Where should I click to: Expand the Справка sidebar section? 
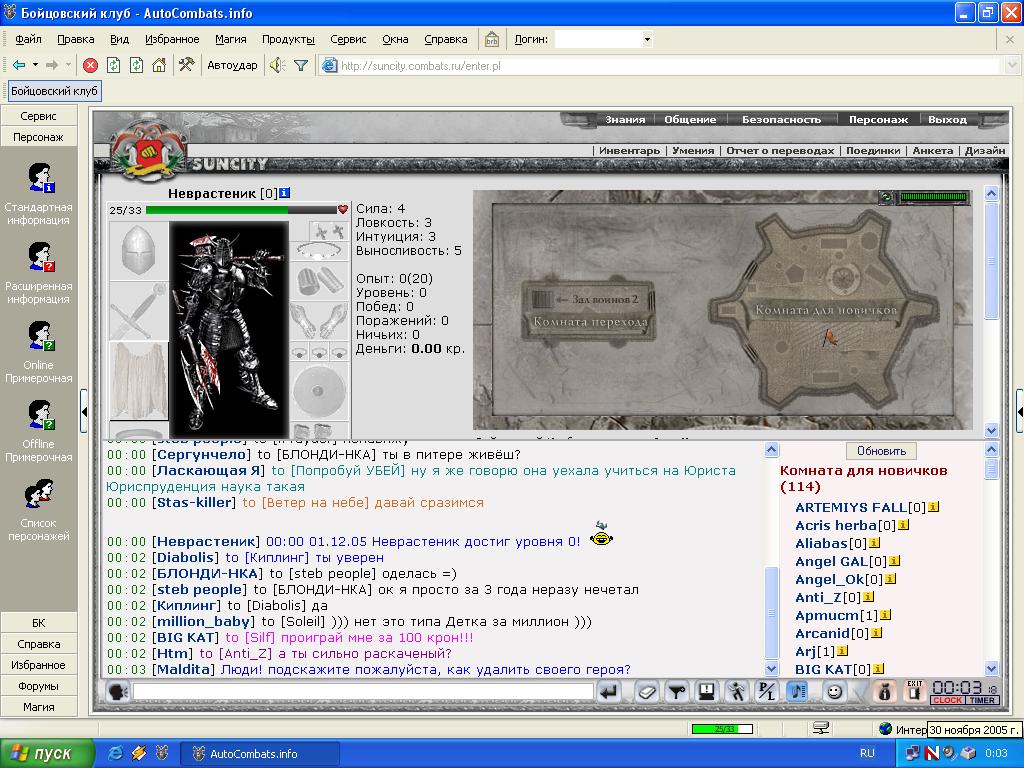[39, 644]
